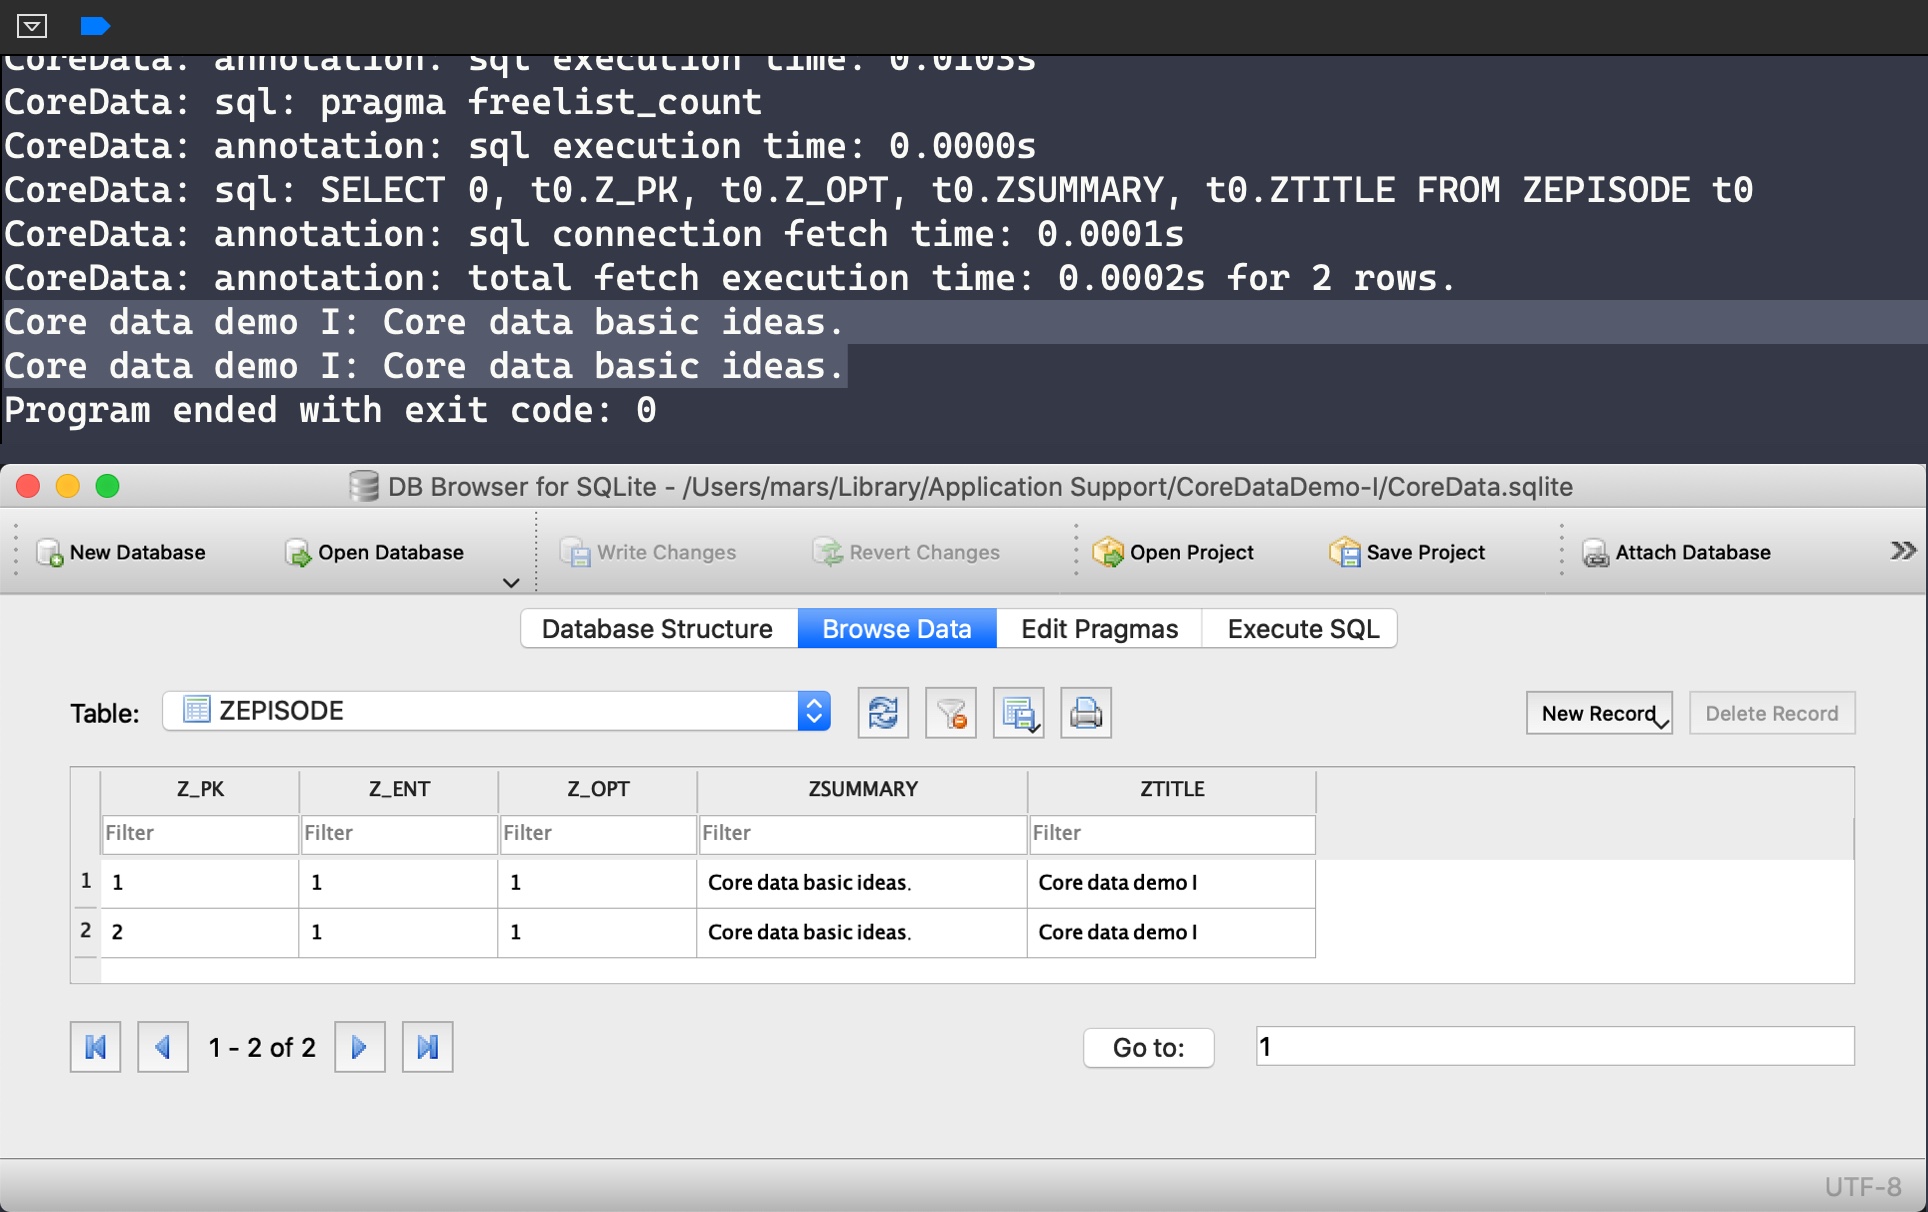This screenshot has height=1212, width=1928.
Task: Select the ZTITLE cell in row 2
Action: pos(1171,932)
